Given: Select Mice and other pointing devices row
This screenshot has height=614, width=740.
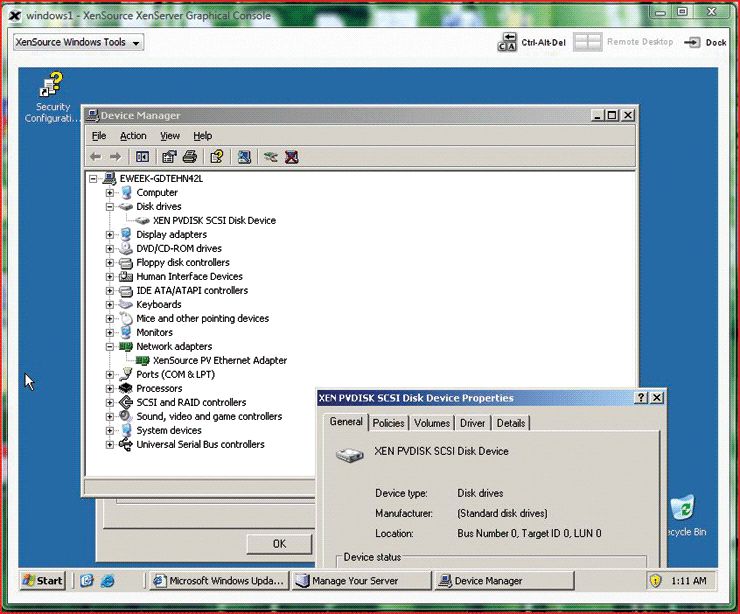Looking at the screenshot, I should tap(202, 319).
